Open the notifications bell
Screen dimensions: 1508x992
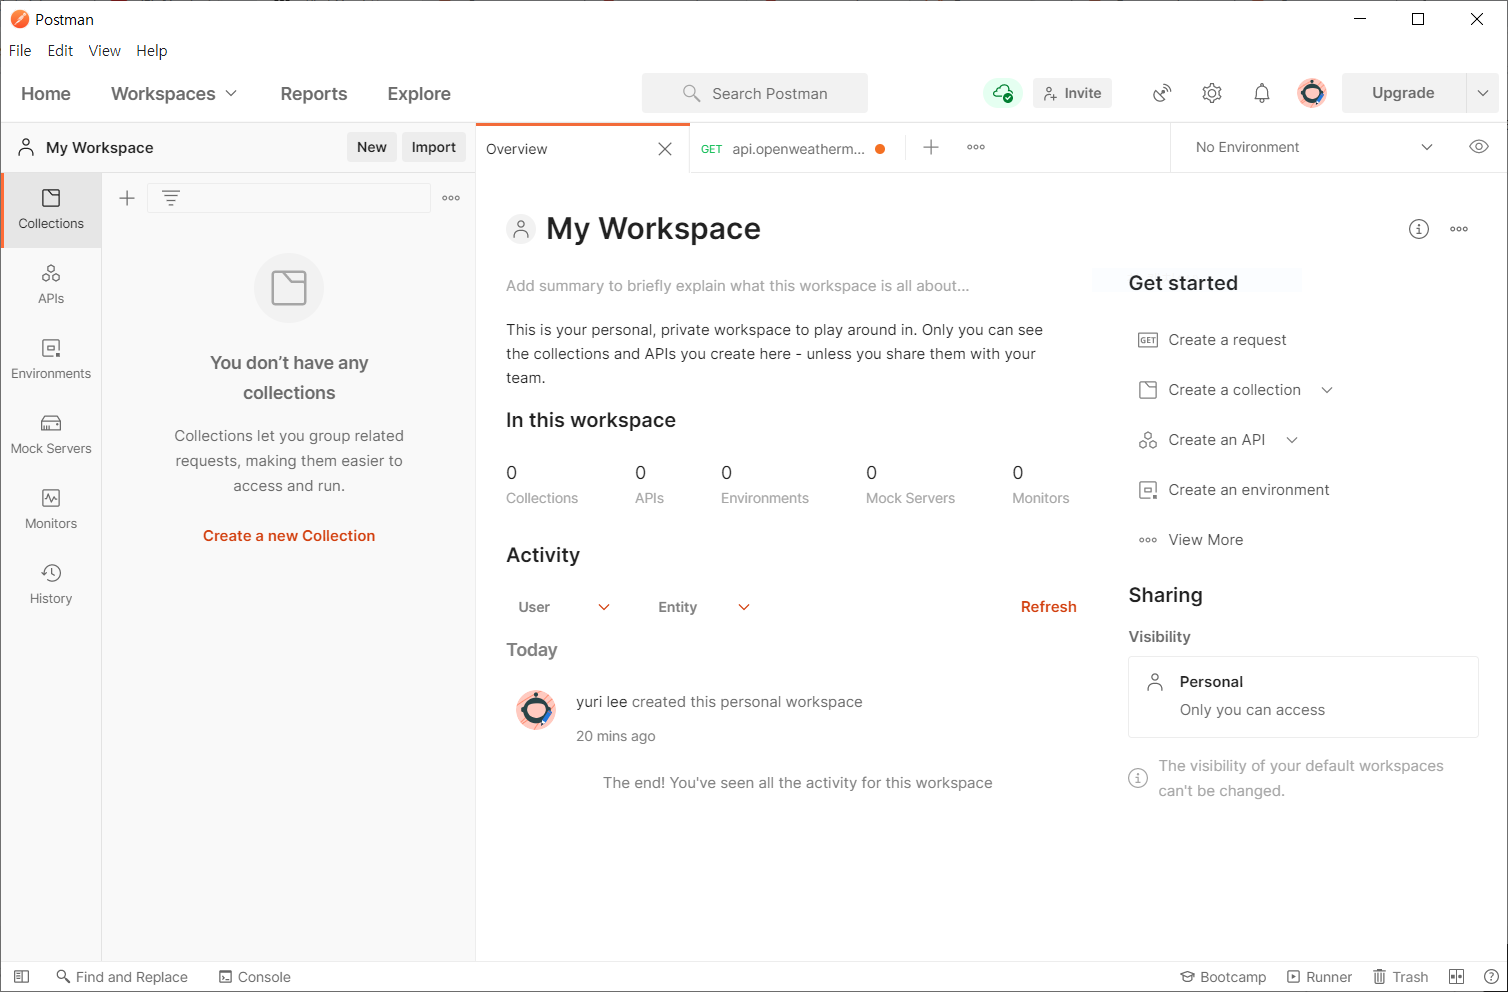[x=1262, y=93]
